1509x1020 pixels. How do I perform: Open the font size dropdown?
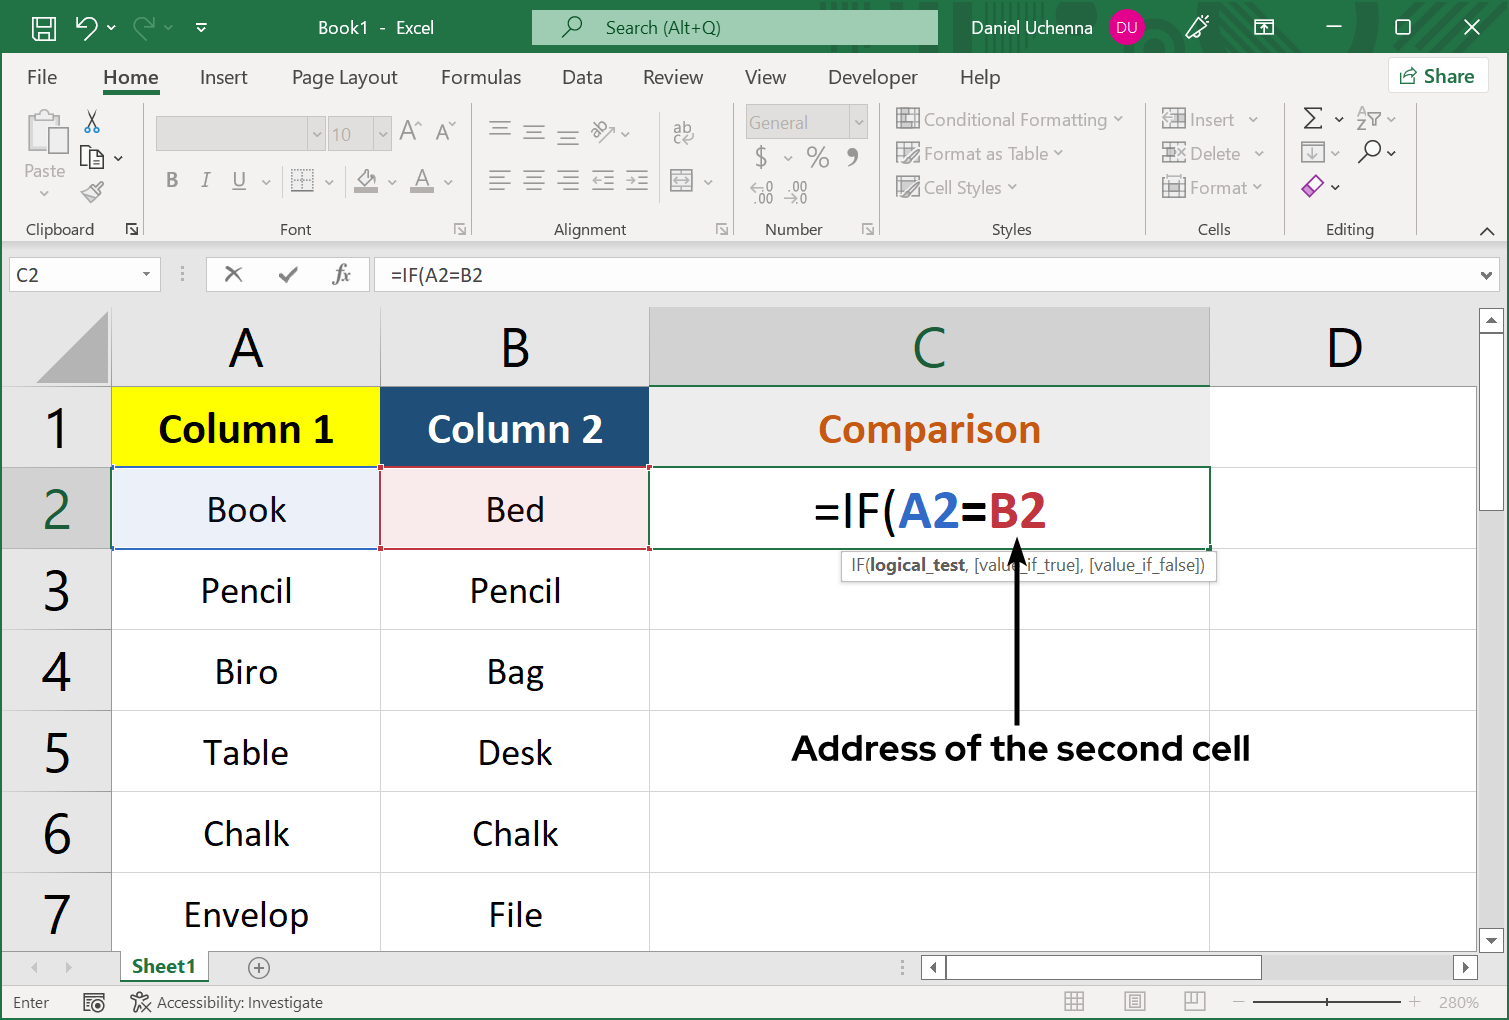(x=384, y=133)
